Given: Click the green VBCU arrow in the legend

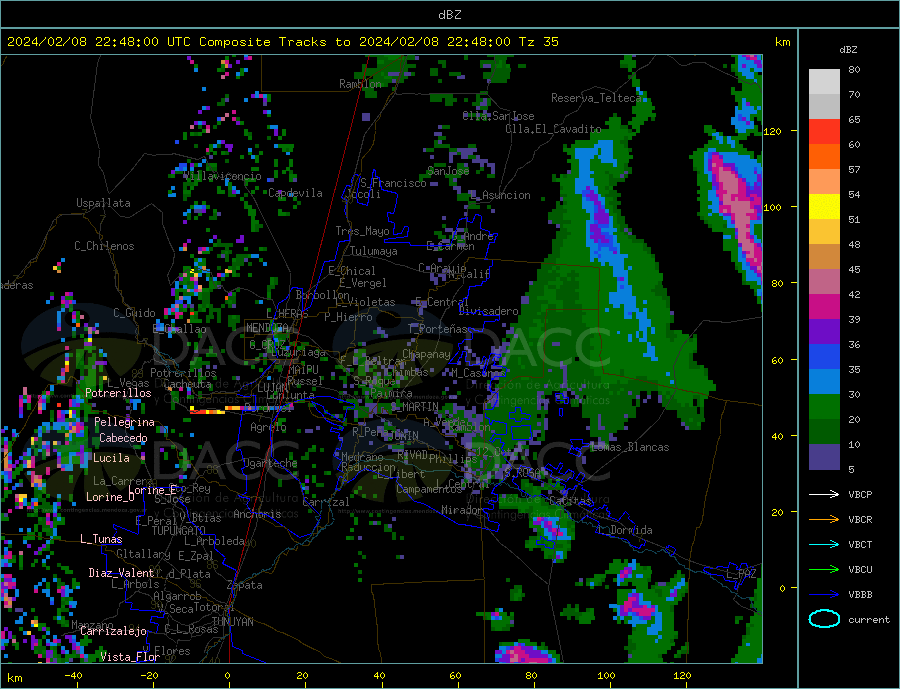Looking at the screenshot, I should (824, 569).
